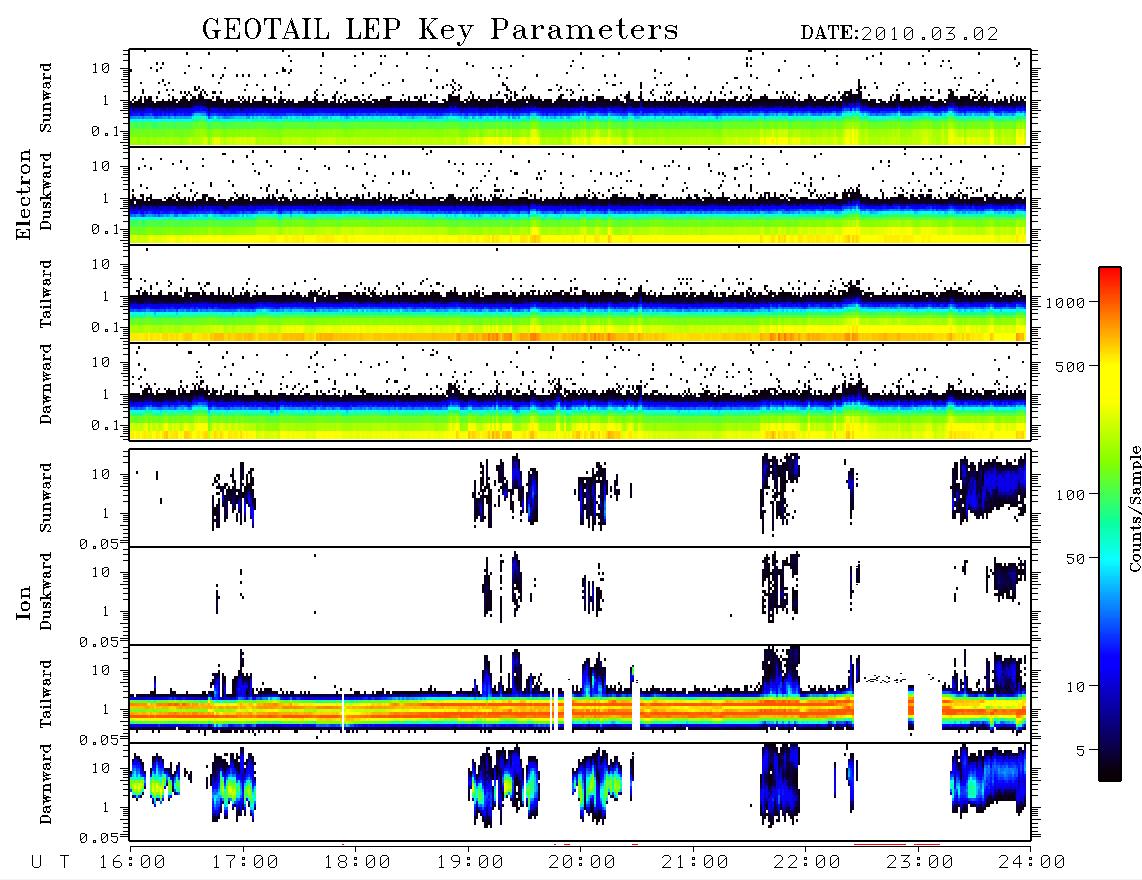Click the "1000" color bar tick label
The height and width of the screenshot is (880, 1142).
click(1066, 303)
